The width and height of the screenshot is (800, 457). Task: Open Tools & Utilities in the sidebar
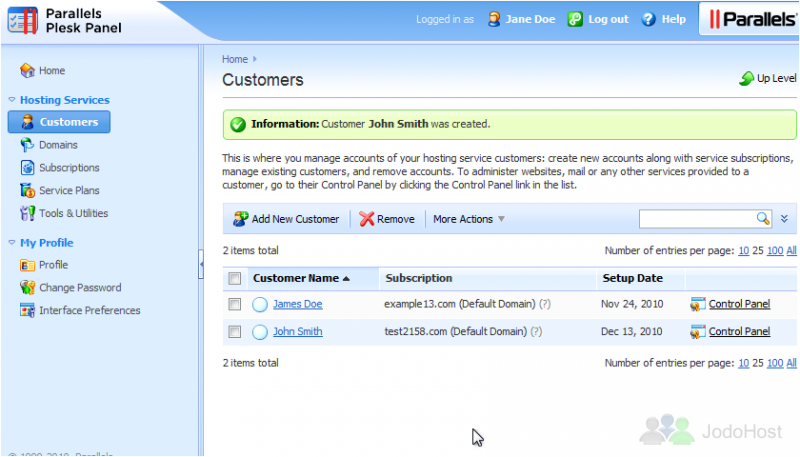pos(73,213)
